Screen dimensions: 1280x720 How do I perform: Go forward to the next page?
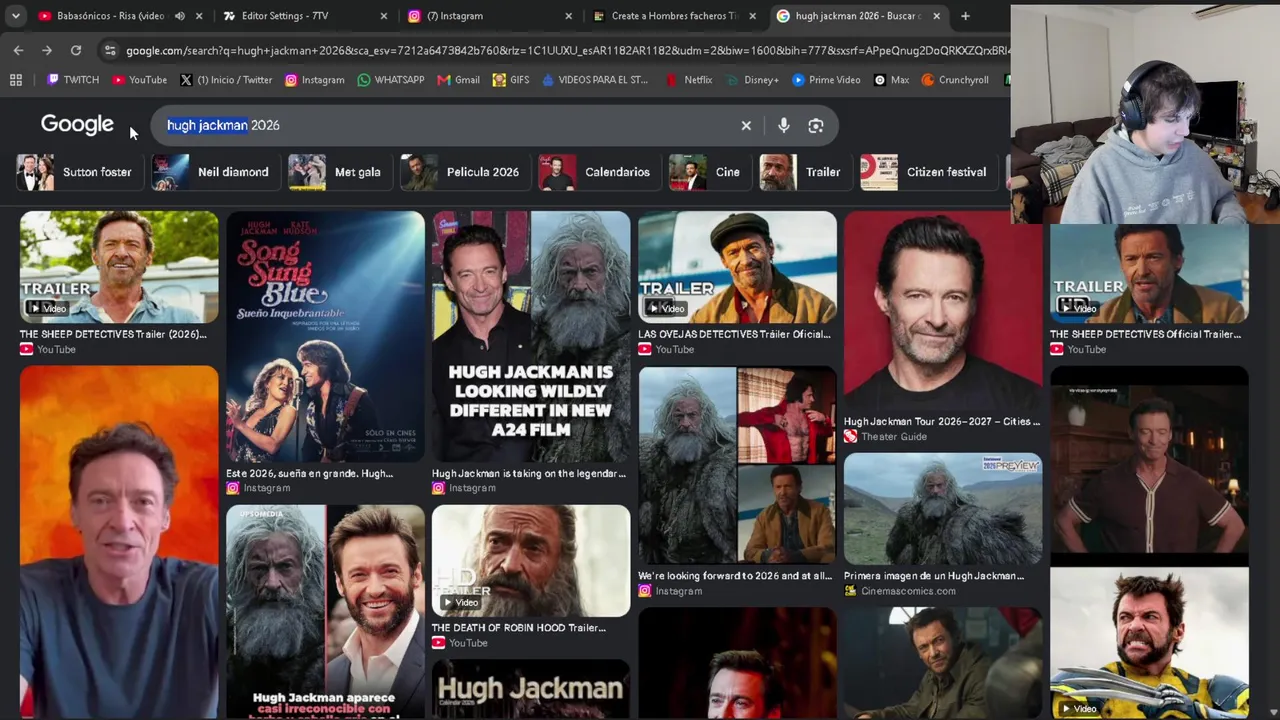point(47,50)
